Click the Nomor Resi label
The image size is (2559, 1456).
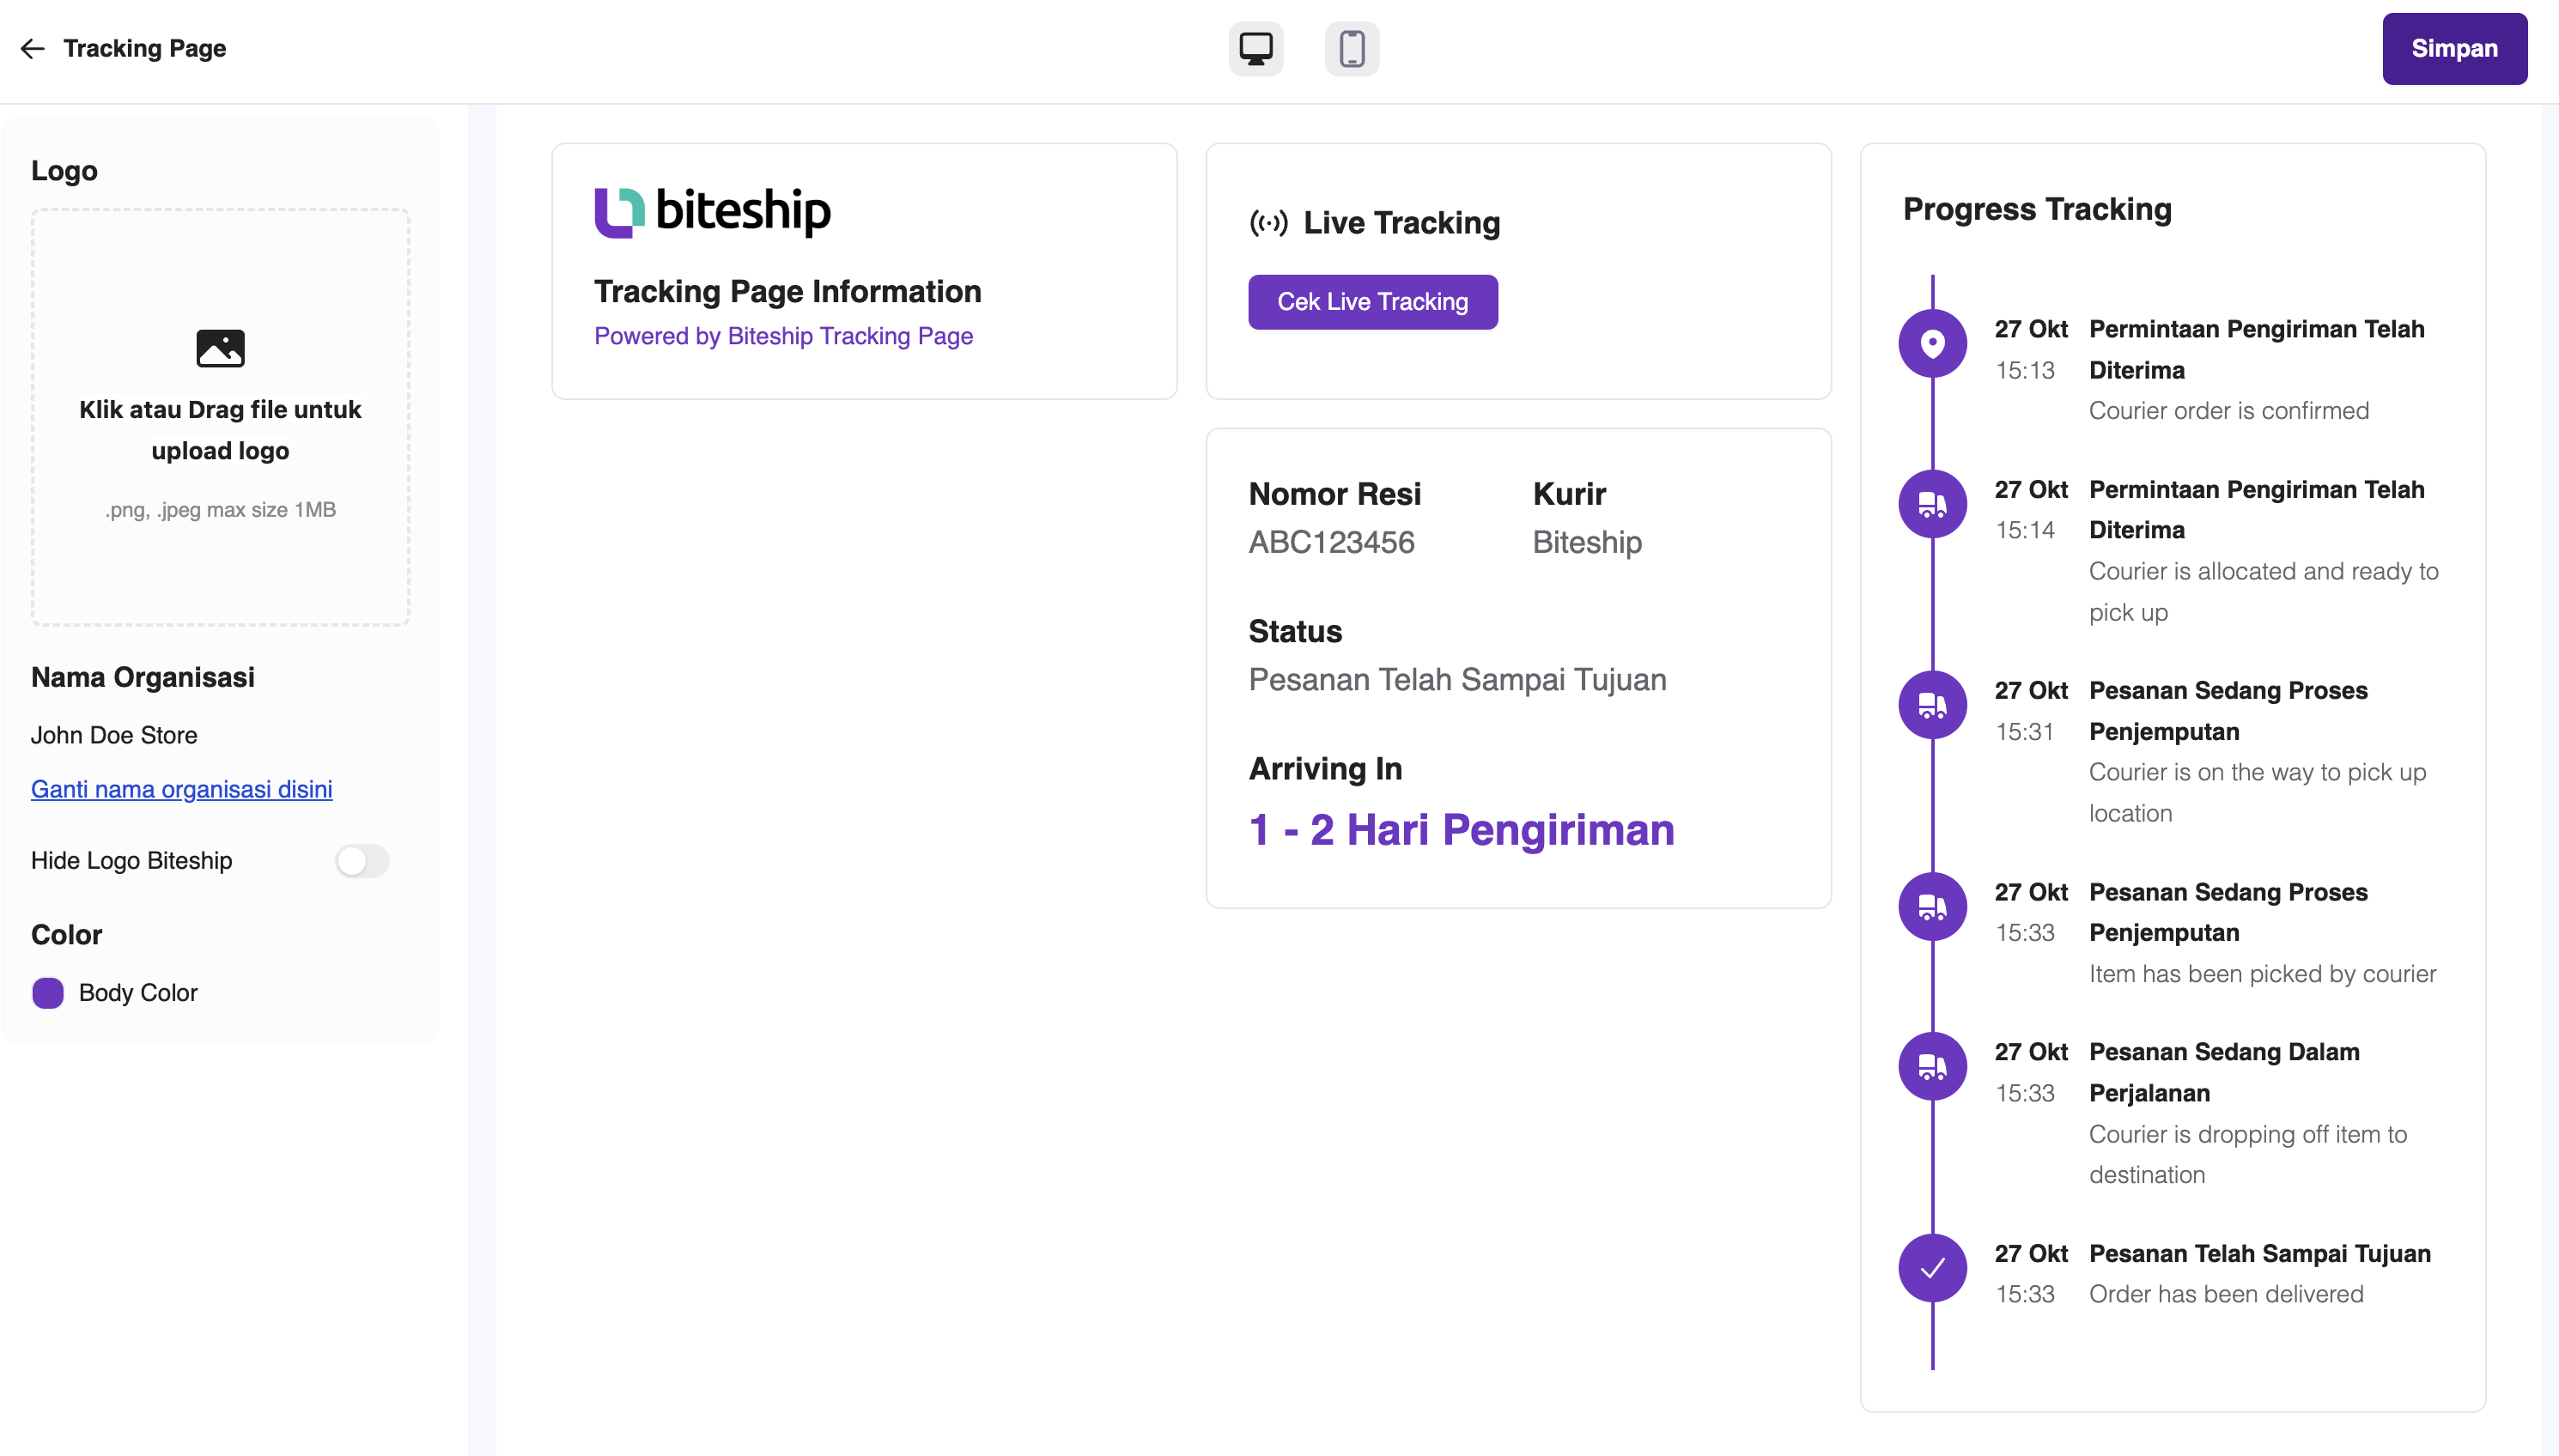tap(1334, 494)
